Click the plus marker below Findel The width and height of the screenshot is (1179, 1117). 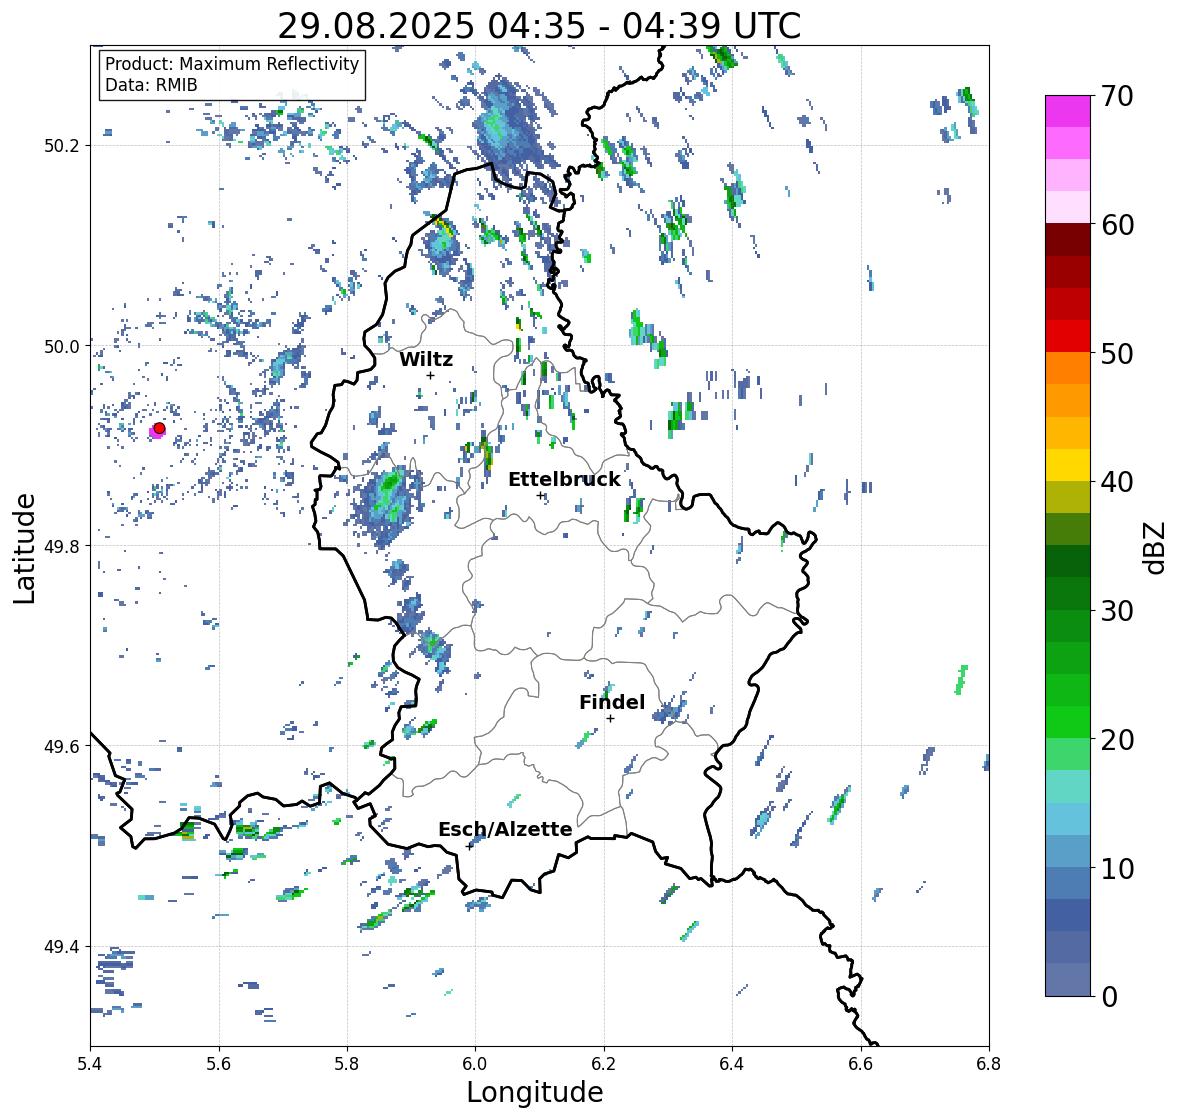tap(611, 719)
